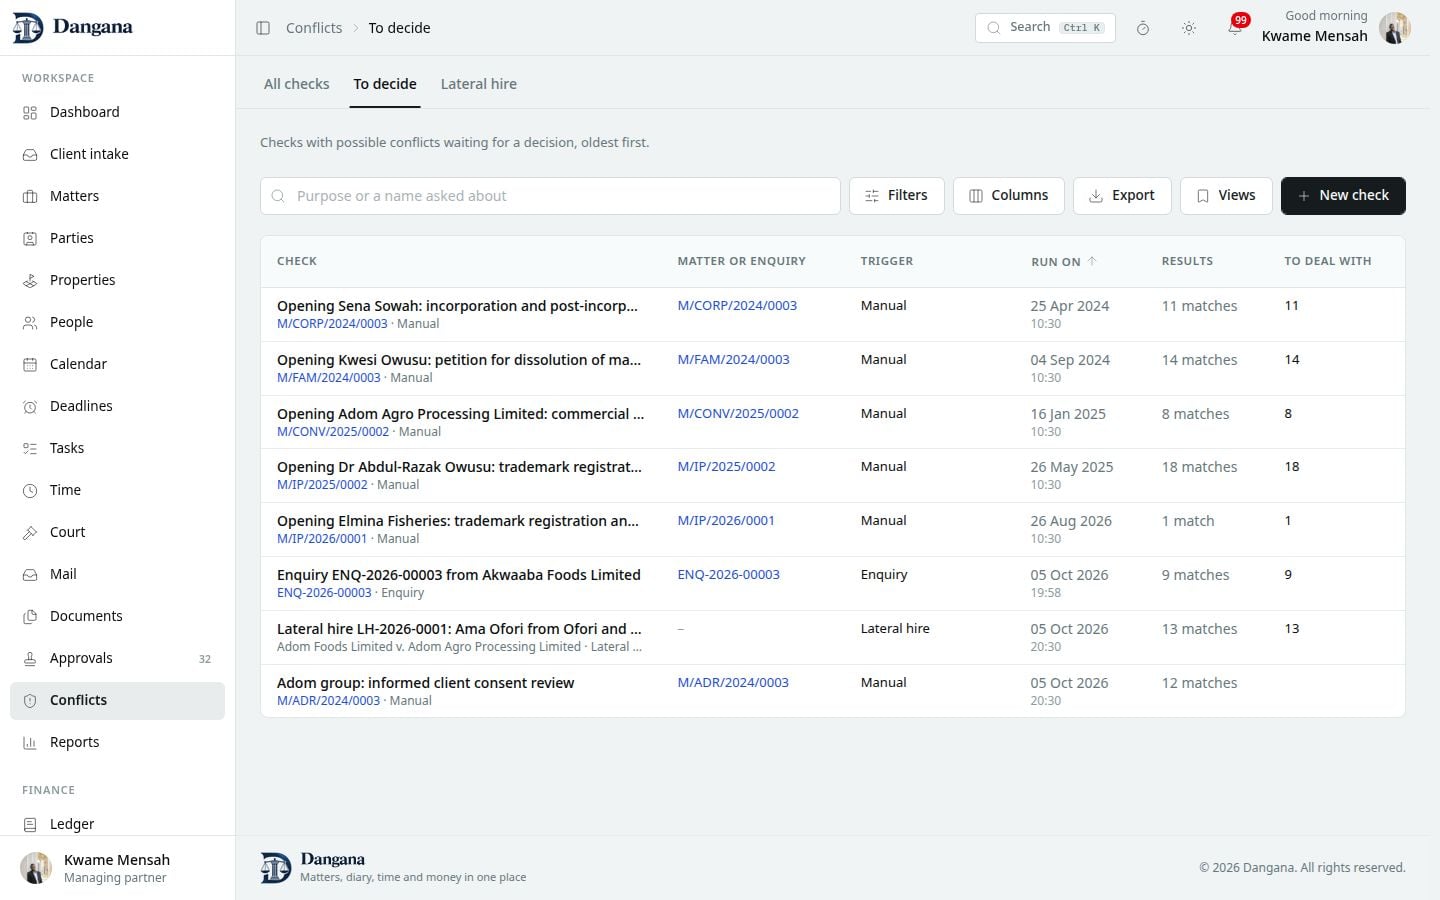
Task: Export the checks list
Action: [x=1122, y=196]
